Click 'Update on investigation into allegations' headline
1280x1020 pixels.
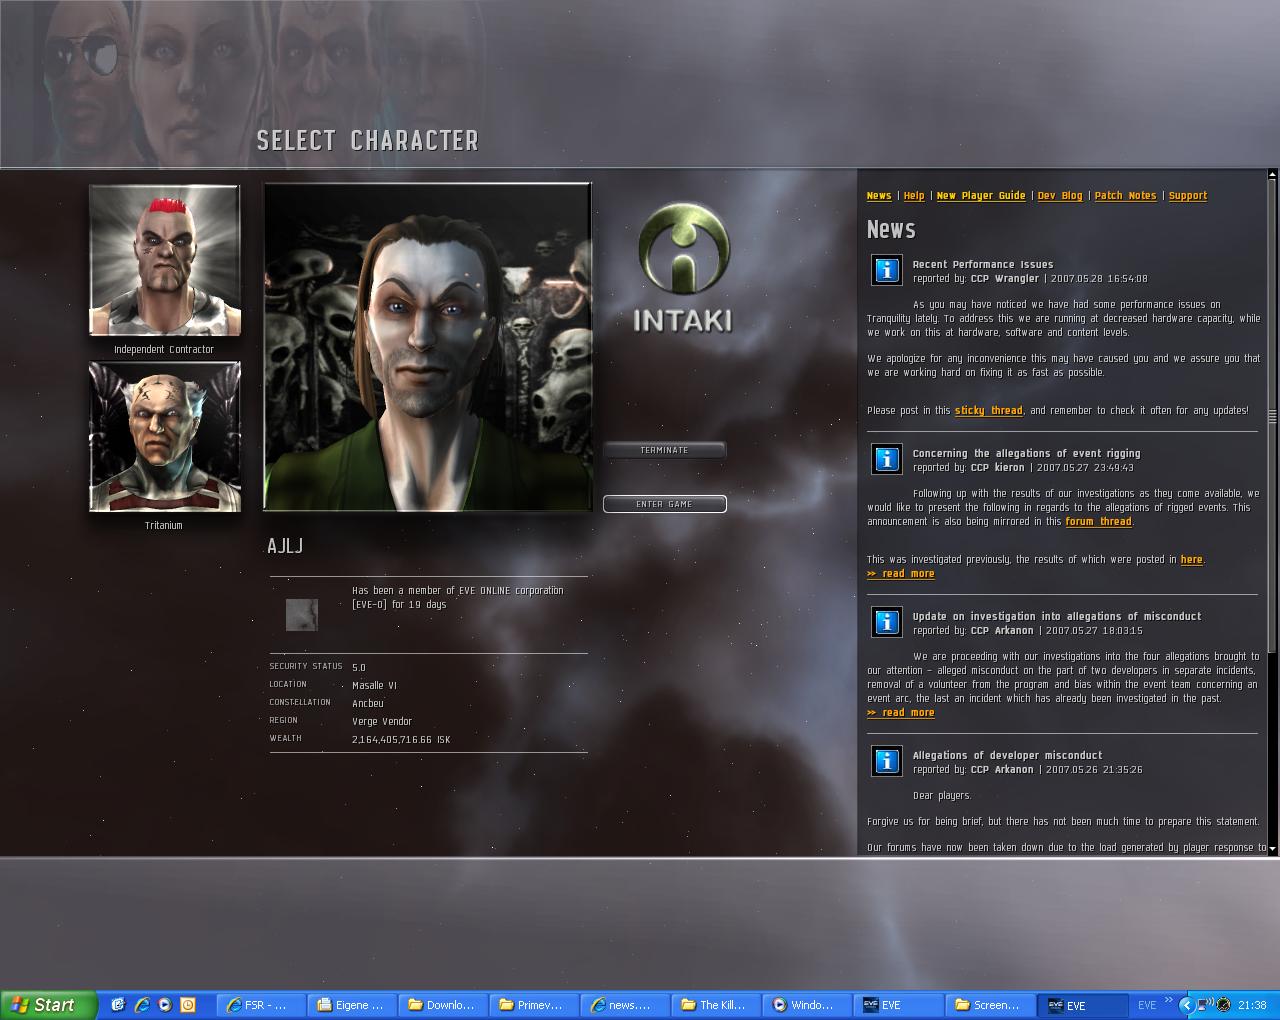pos(1057,617)
